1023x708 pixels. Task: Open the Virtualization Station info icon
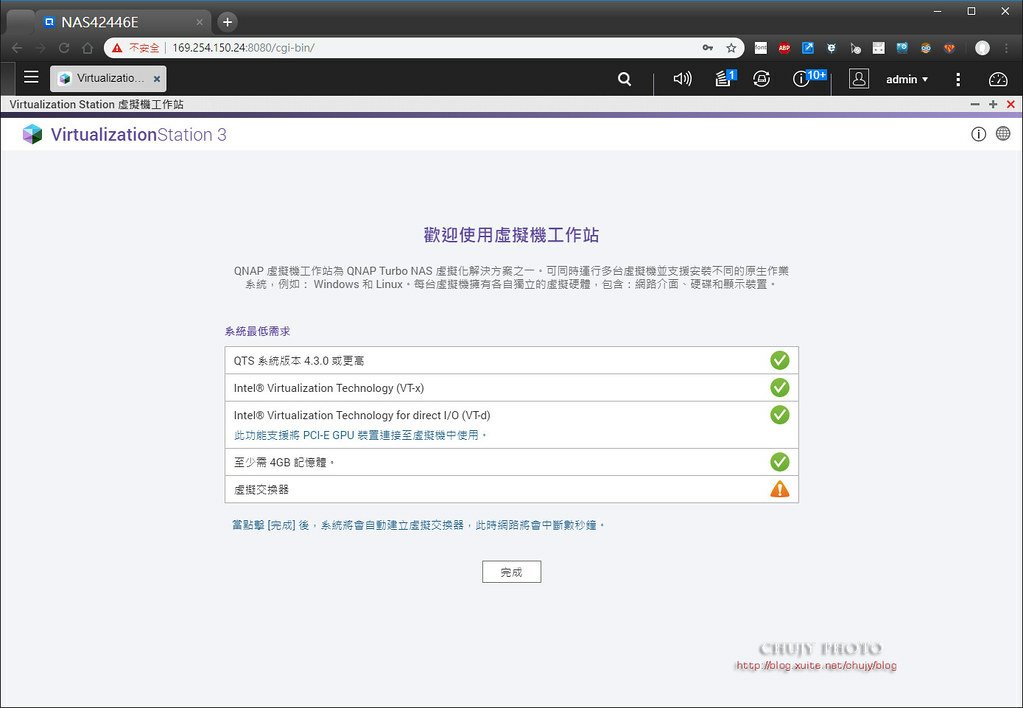[x=978, y=134]
